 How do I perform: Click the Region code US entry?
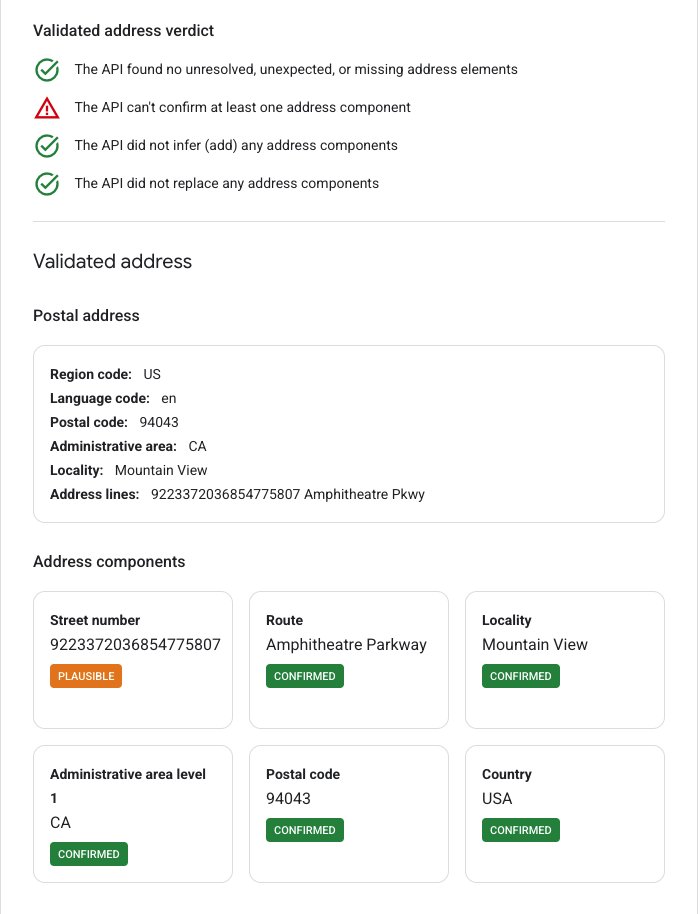(x=105, y=374)
